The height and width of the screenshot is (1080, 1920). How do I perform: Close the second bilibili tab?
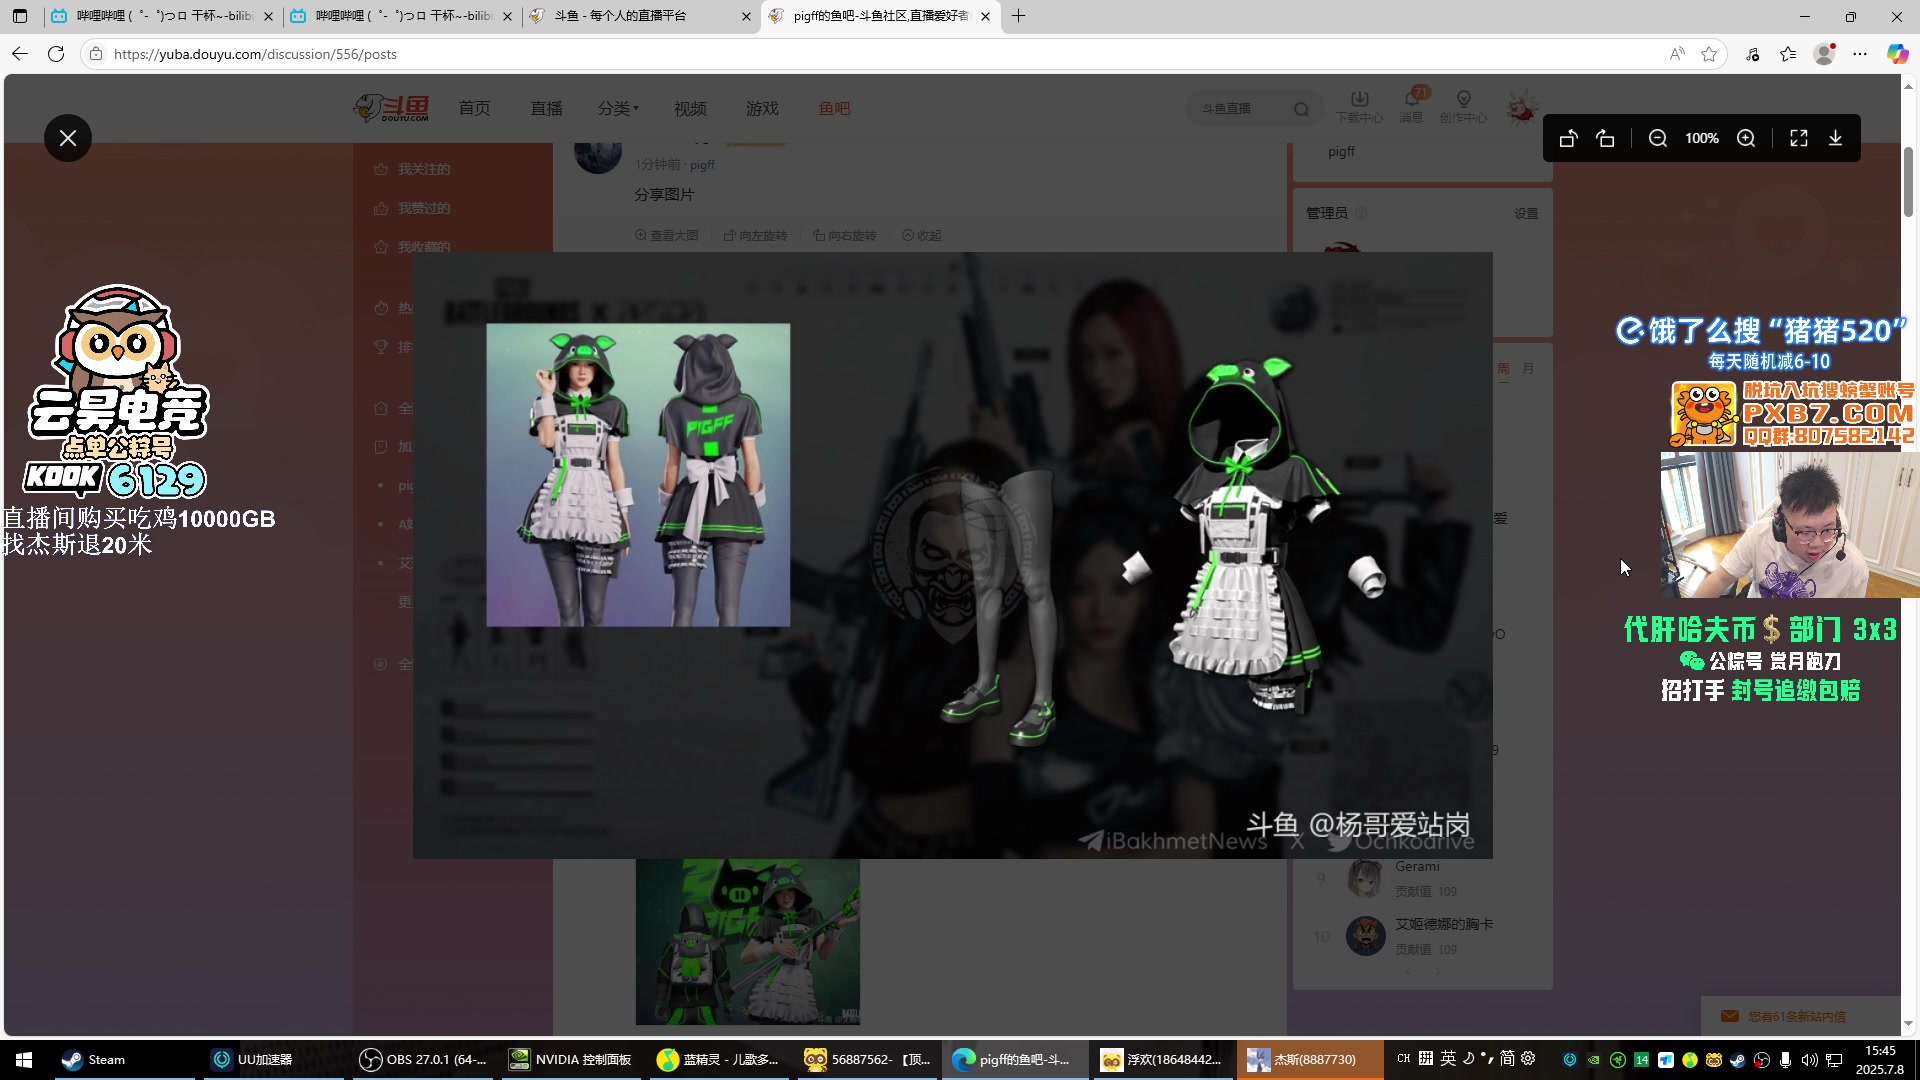click(x=507, y=16)
